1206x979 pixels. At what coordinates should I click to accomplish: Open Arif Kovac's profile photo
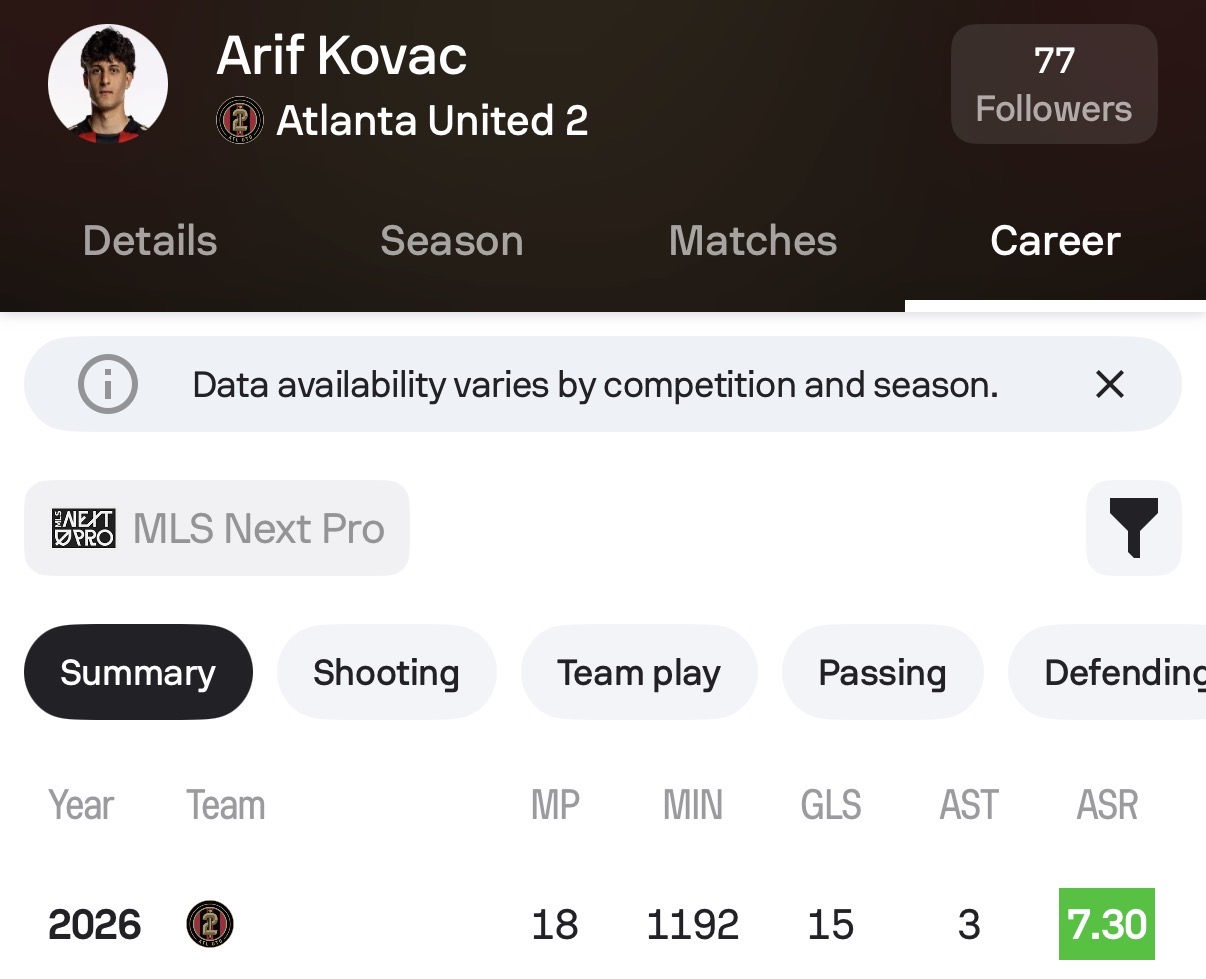[108, 85]
